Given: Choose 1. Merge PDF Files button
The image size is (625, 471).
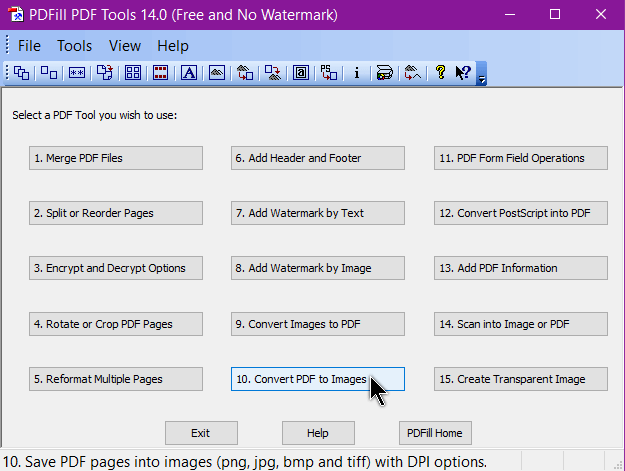Looking at the screenshot, I should tap(116, 158).
